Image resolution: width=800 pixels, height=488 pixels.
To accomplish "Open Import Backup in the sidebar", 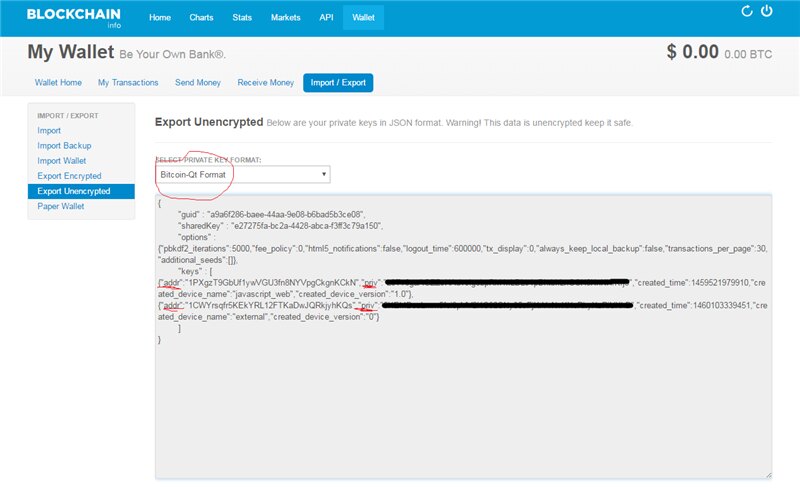I will pyautogui.click(x=64, y=146).
